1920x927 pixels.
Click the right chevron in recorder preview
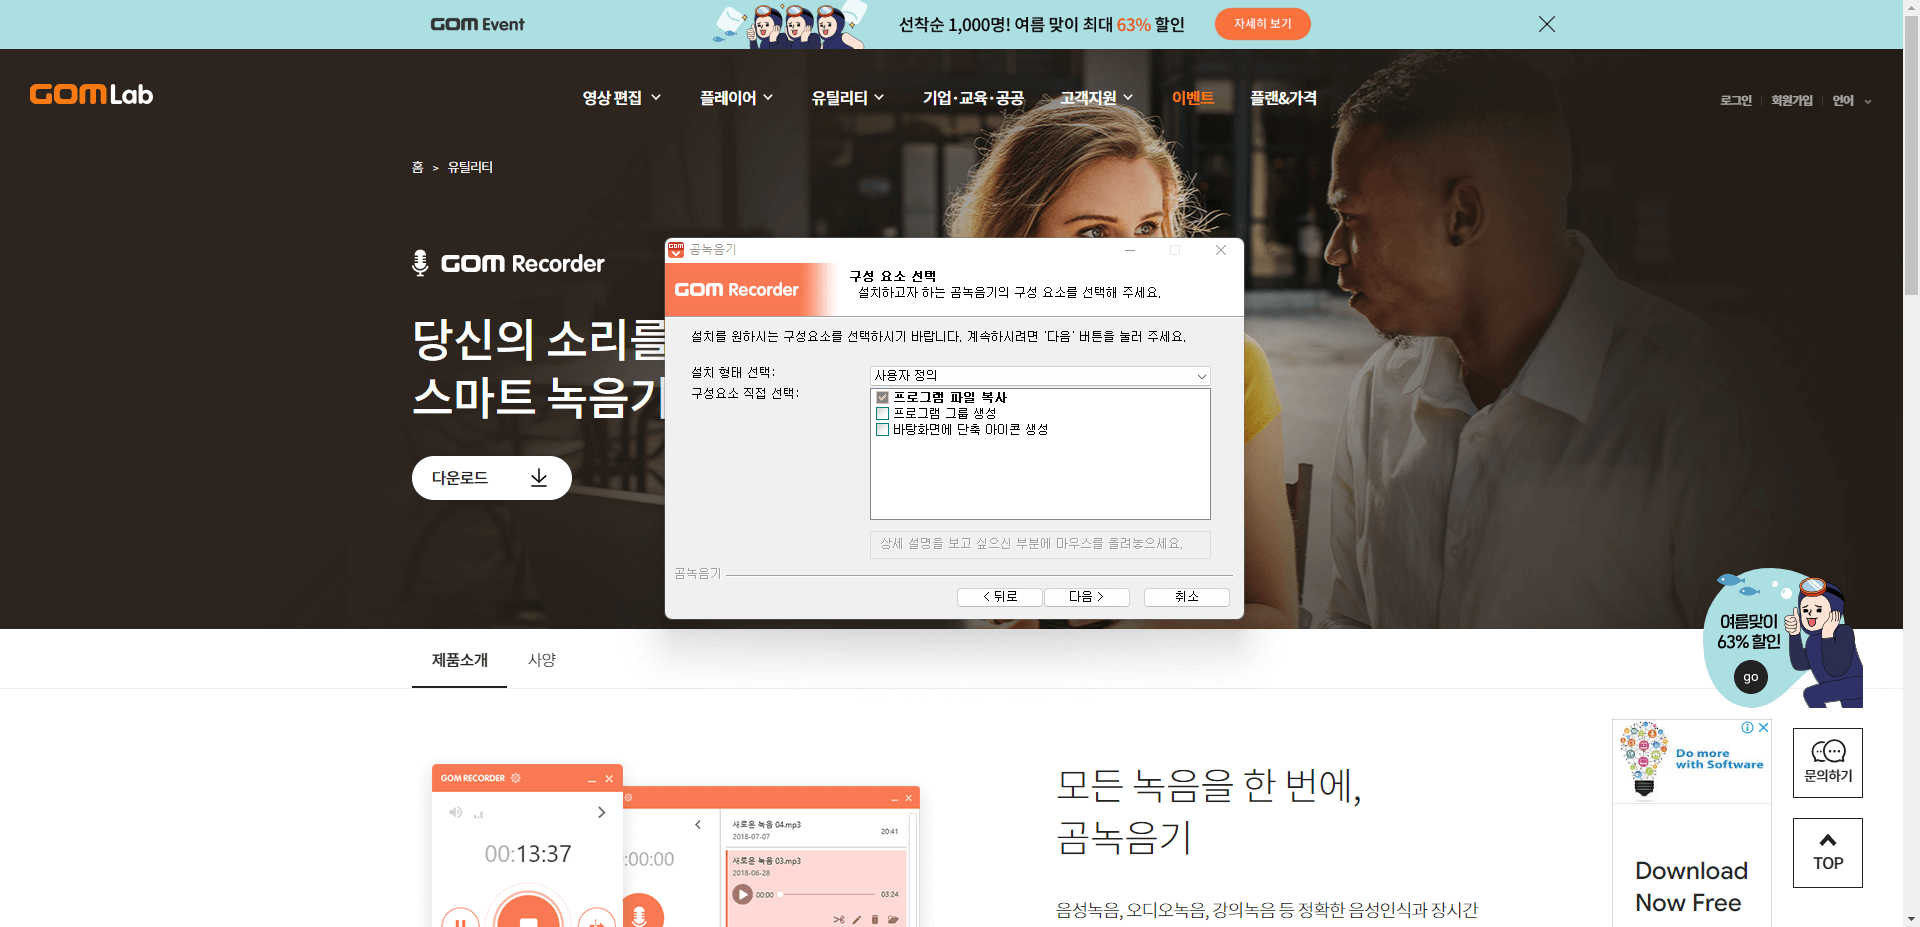601,812
